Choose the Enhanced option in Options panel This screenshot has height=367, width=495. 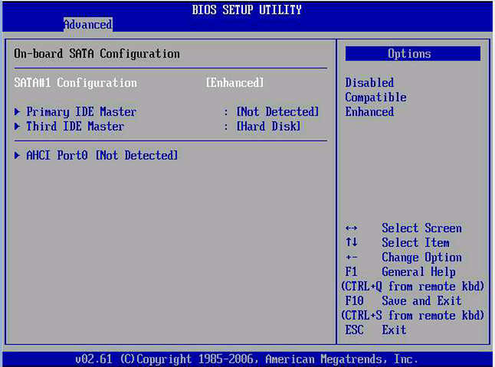[369, 112]
